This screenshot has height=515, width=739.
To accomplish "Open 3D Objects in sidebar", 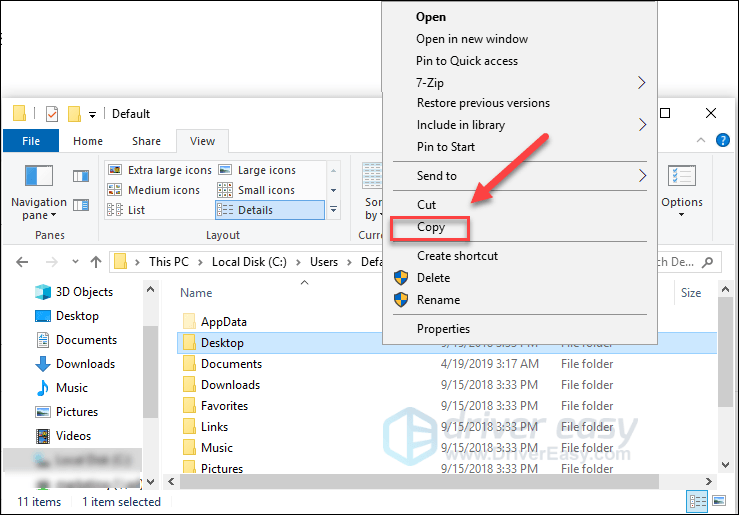I will tap(84, 292).
